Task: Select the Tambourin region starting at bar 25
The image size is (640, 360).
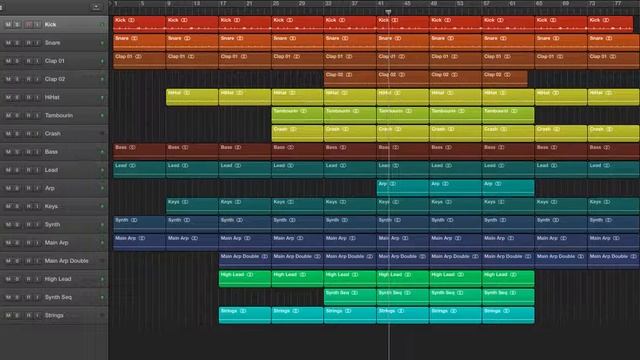Action: click(298, 115)
